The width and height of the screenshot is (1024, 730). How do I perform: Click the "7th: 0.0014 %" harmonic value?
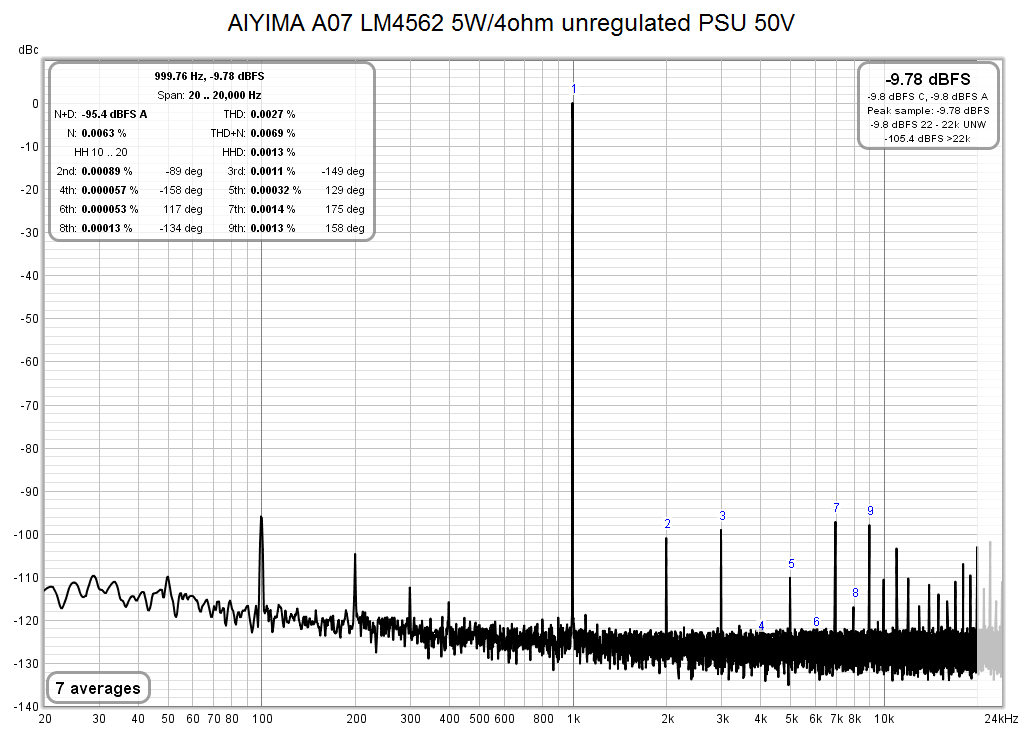point(262,209)
